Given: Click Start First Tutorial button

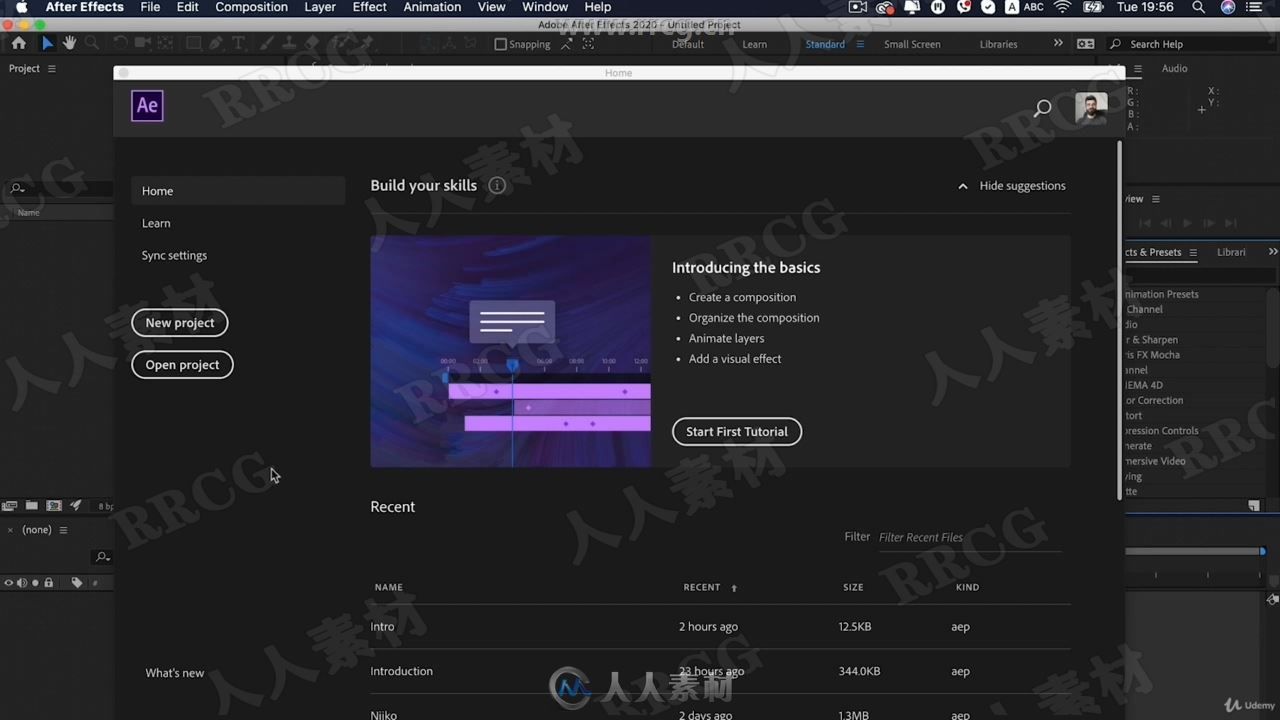Looking at the screenshot, I should point(737,432).
